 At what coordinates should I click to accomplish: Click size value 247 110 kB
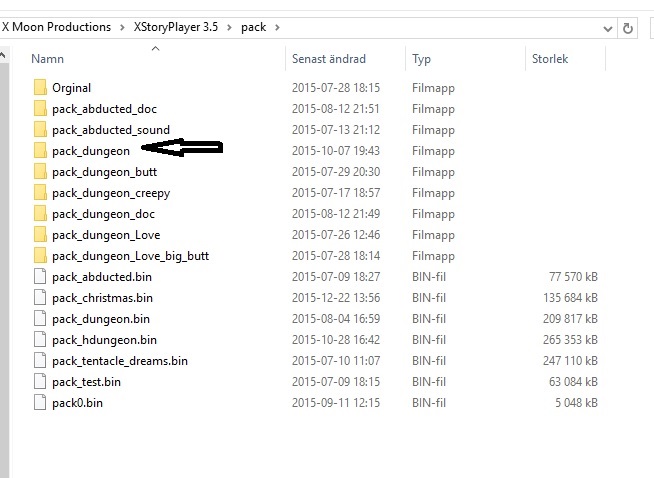[570, 361]
